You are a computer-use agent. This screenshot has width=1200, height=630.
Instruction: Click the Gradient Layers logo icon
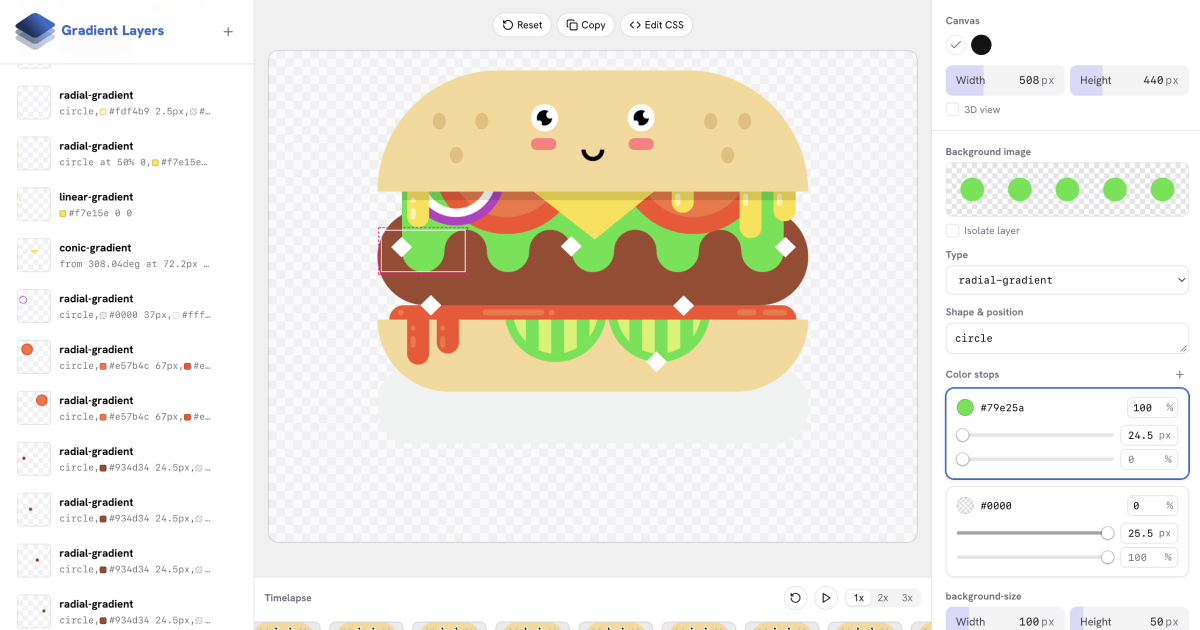coord(35,31)
